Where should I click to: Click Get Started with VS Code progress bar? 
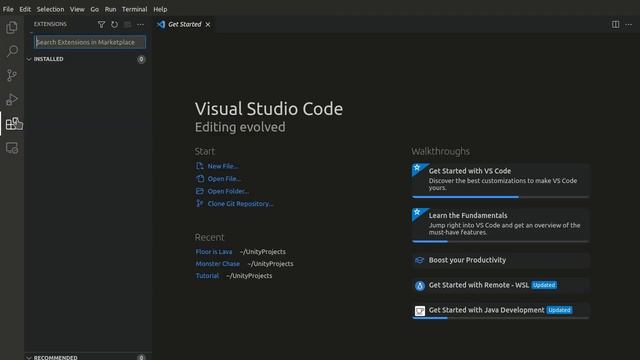pyautogui.click(x=500, y=197)
